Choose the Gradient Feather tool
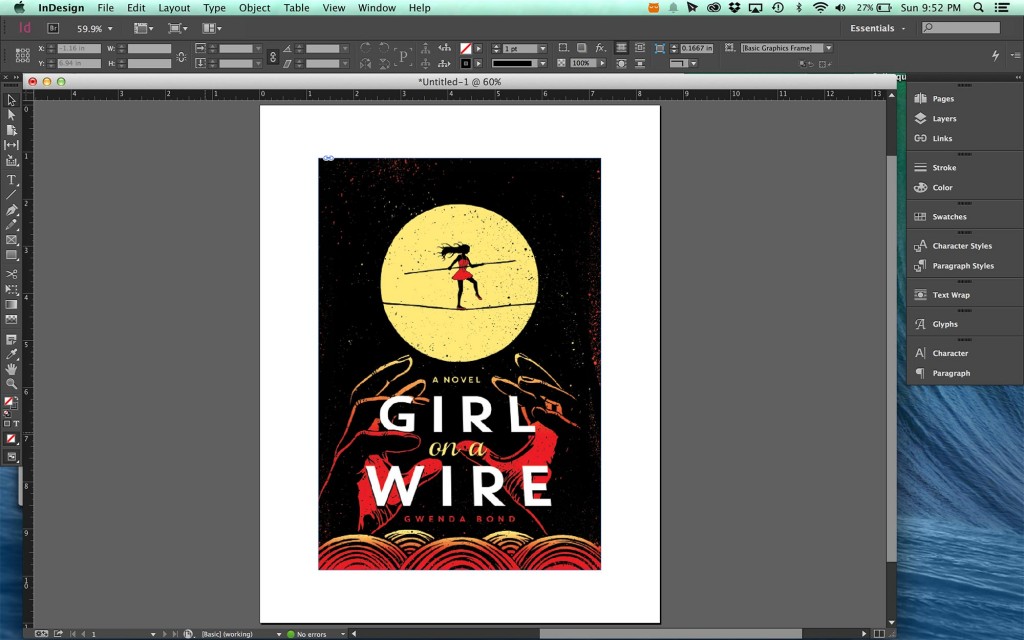1024x640 pixels. [11, 319]
